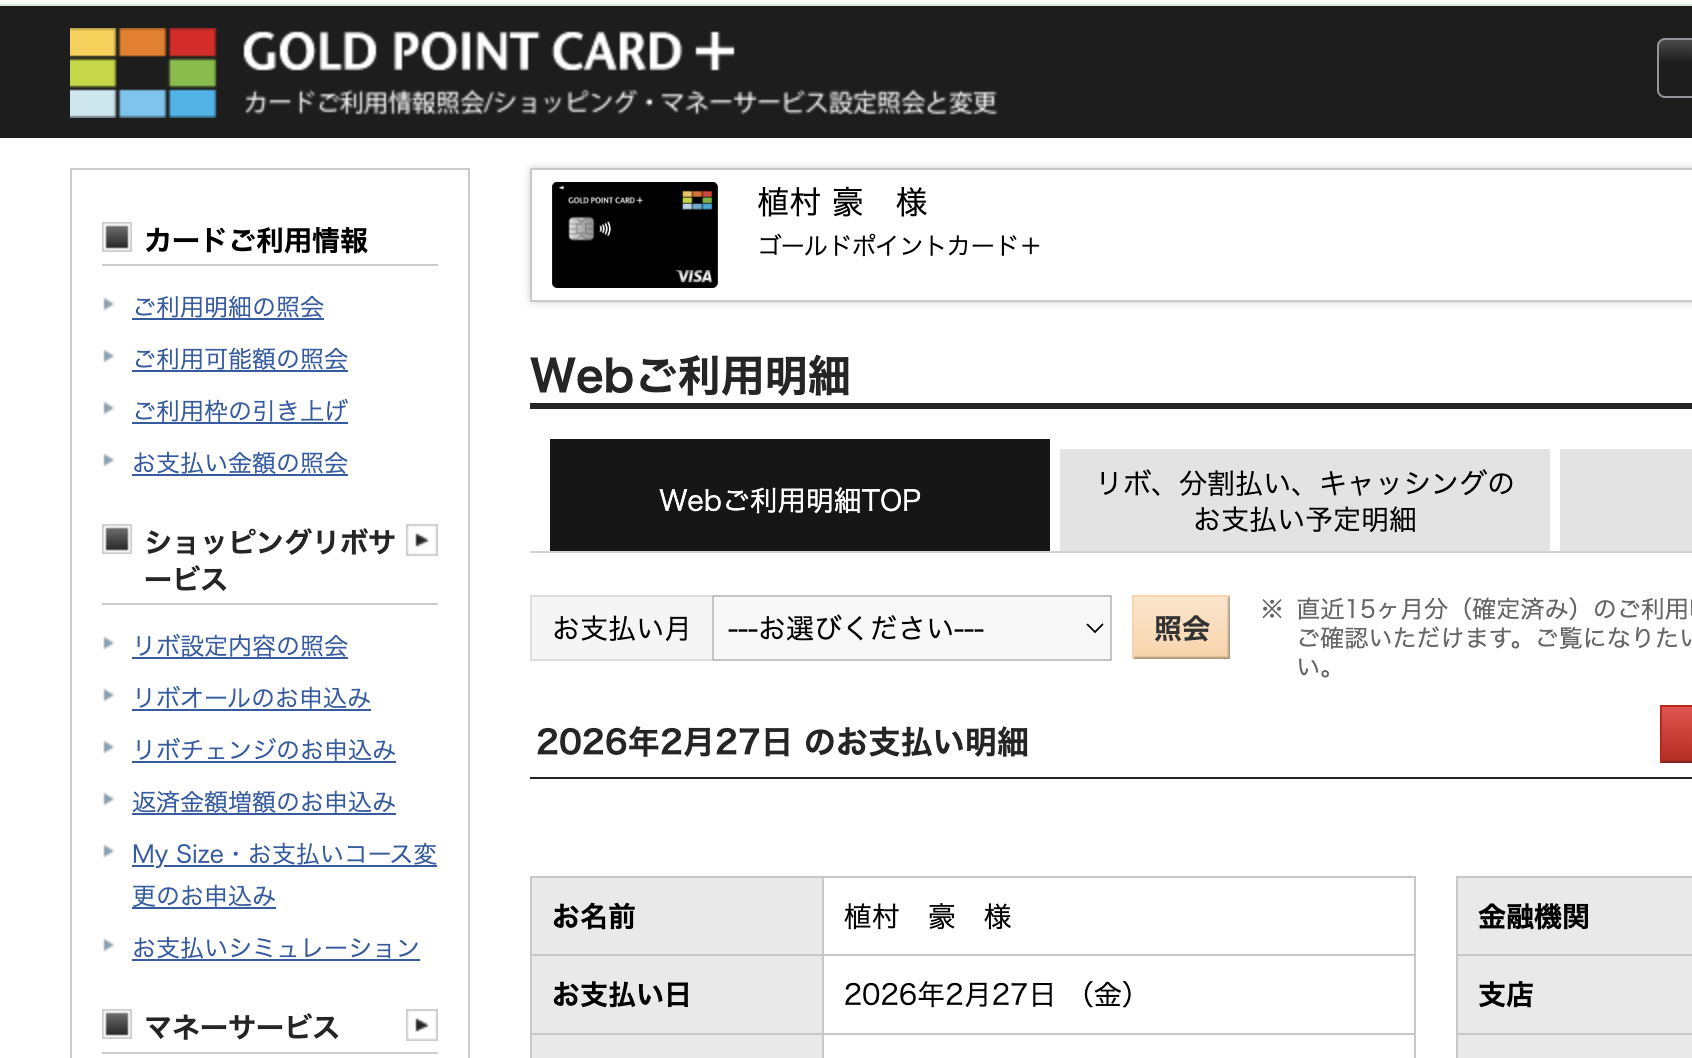Open the お支払い月 dropdown selector
The width and height of the screenshot is (1692, 1058).
911,628
